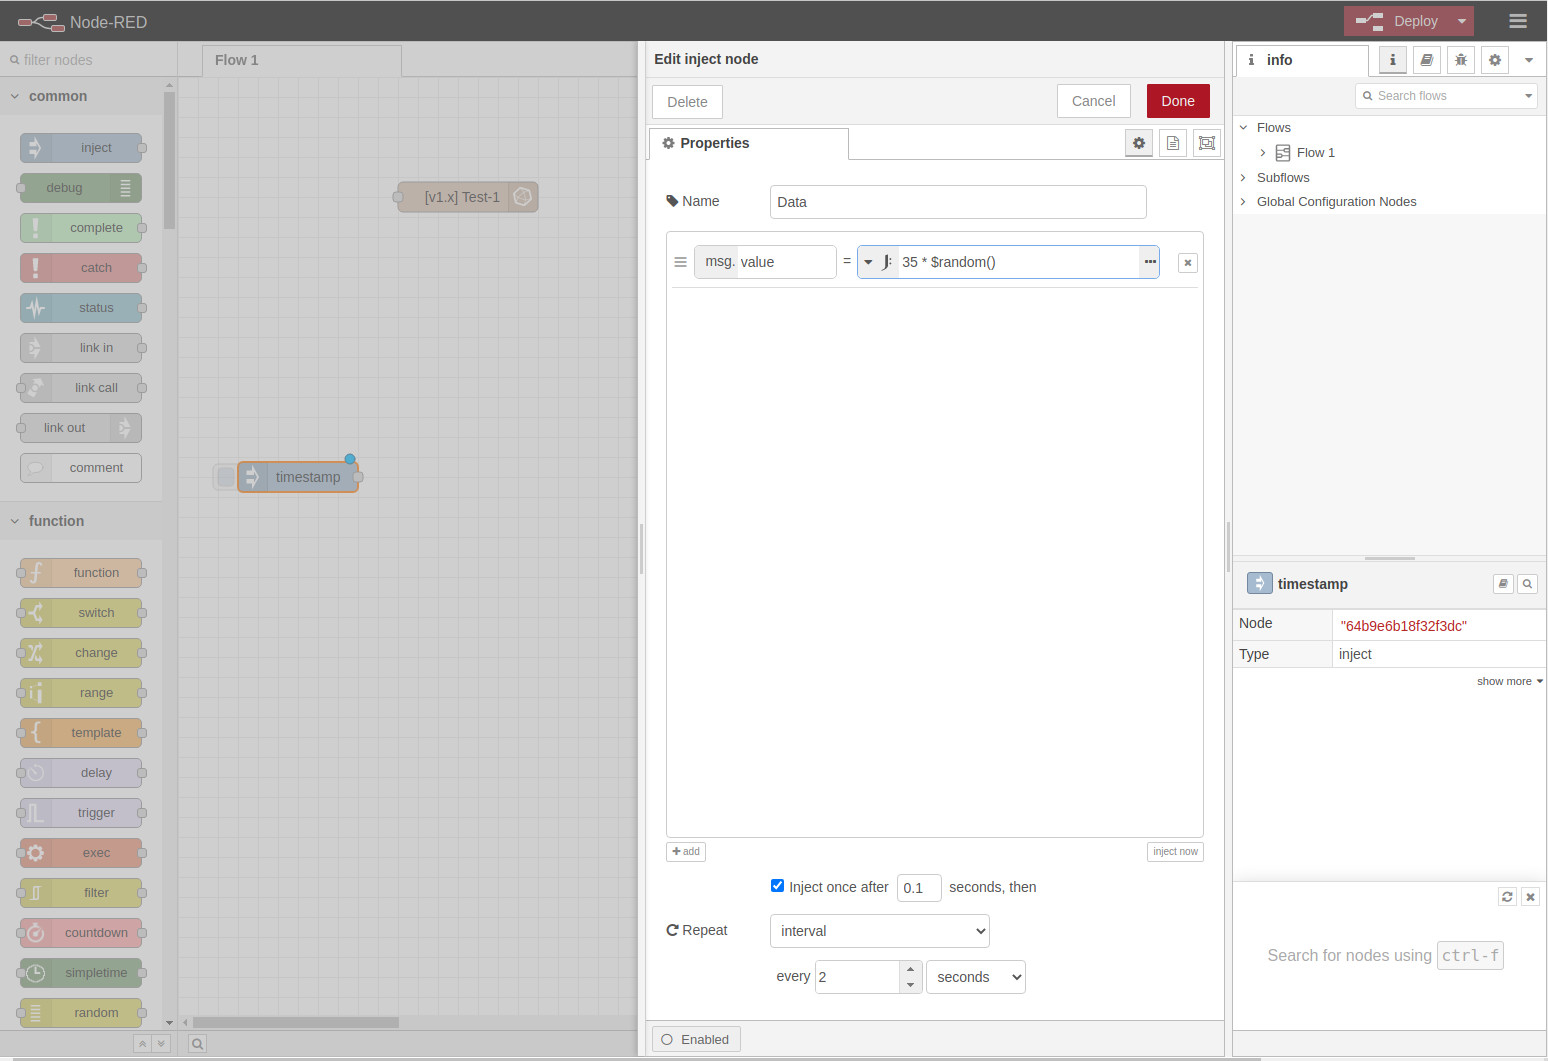Screen dimensions: 1548x1061
Task: Expand the Subflows tree item
Action: tap(1244, 178)
